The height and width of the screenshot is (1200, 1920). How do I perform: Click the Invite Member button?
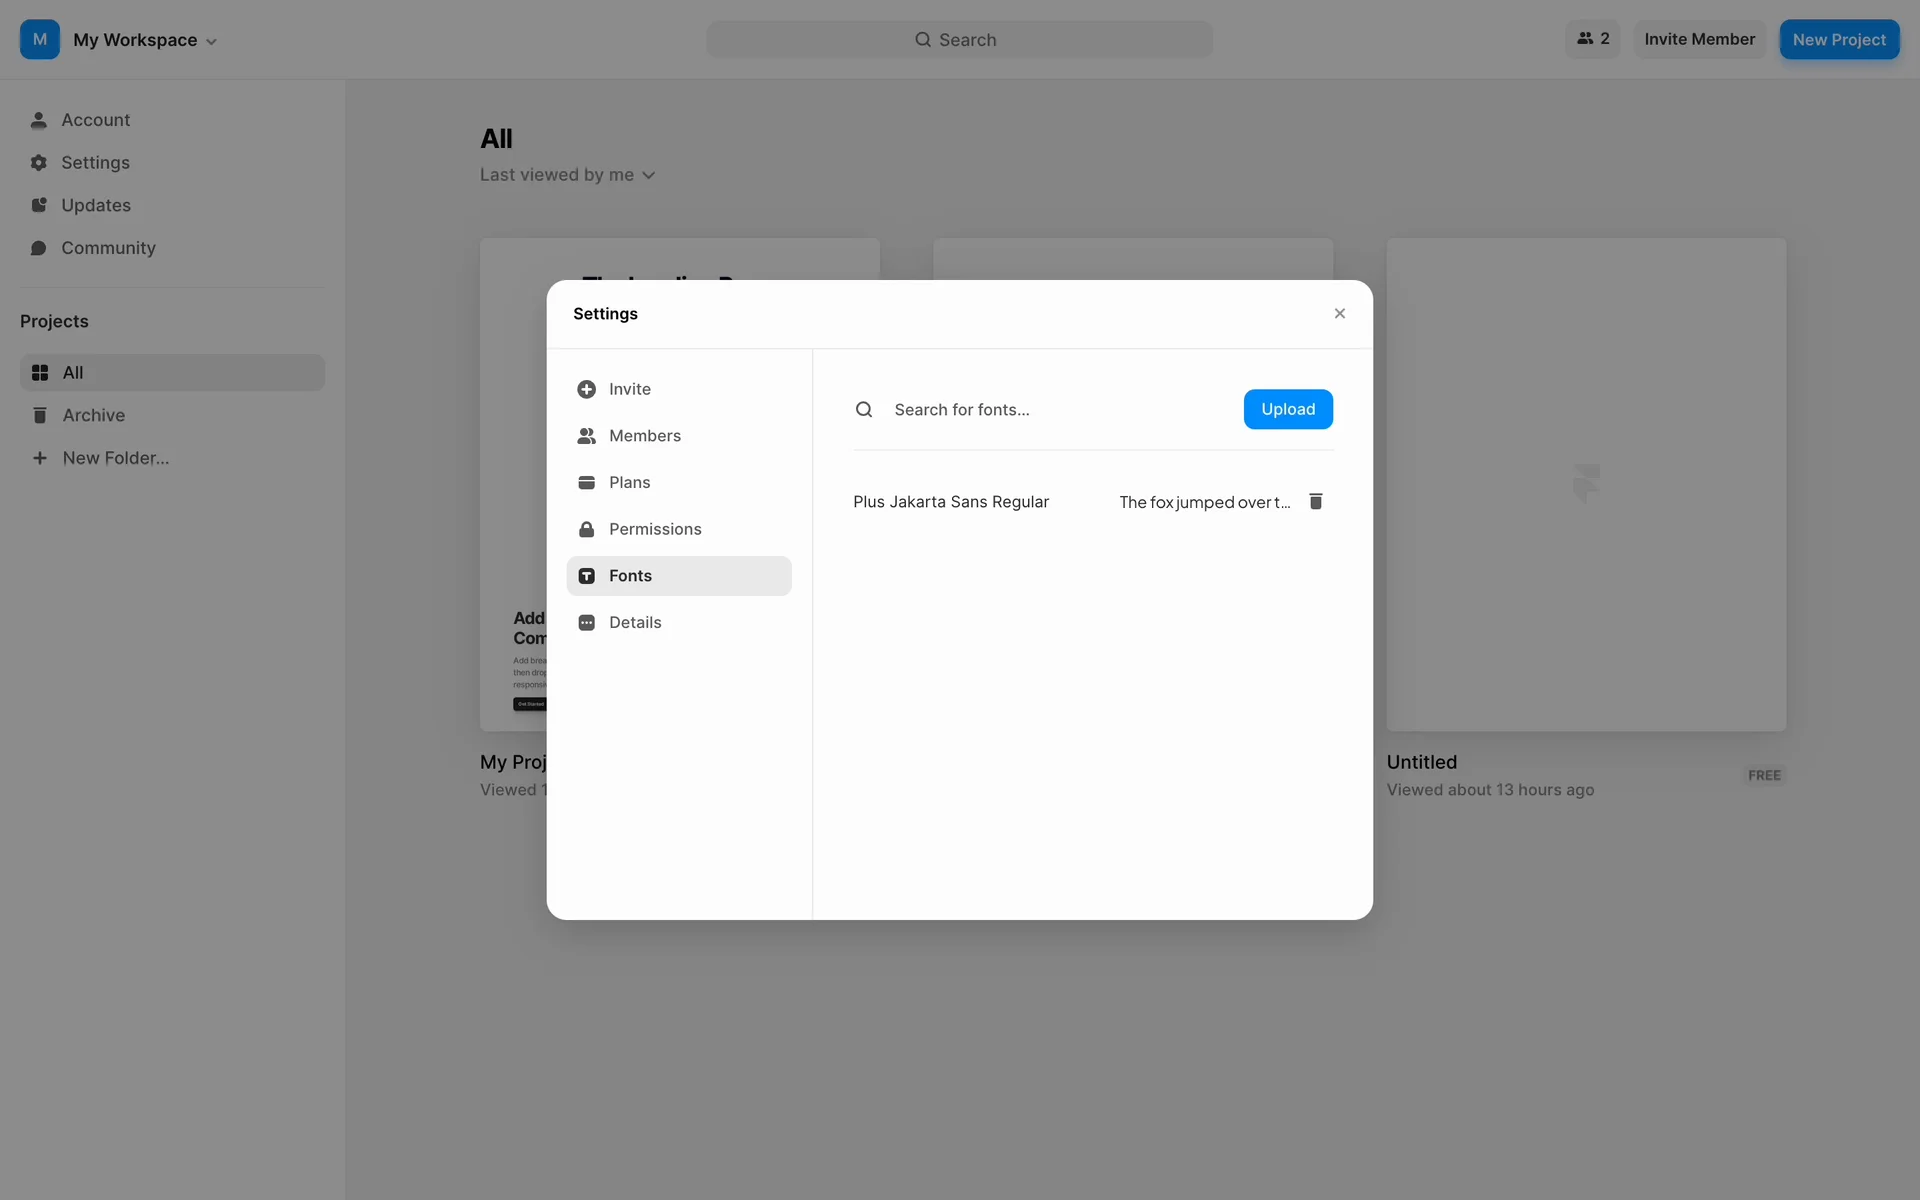1699,39
